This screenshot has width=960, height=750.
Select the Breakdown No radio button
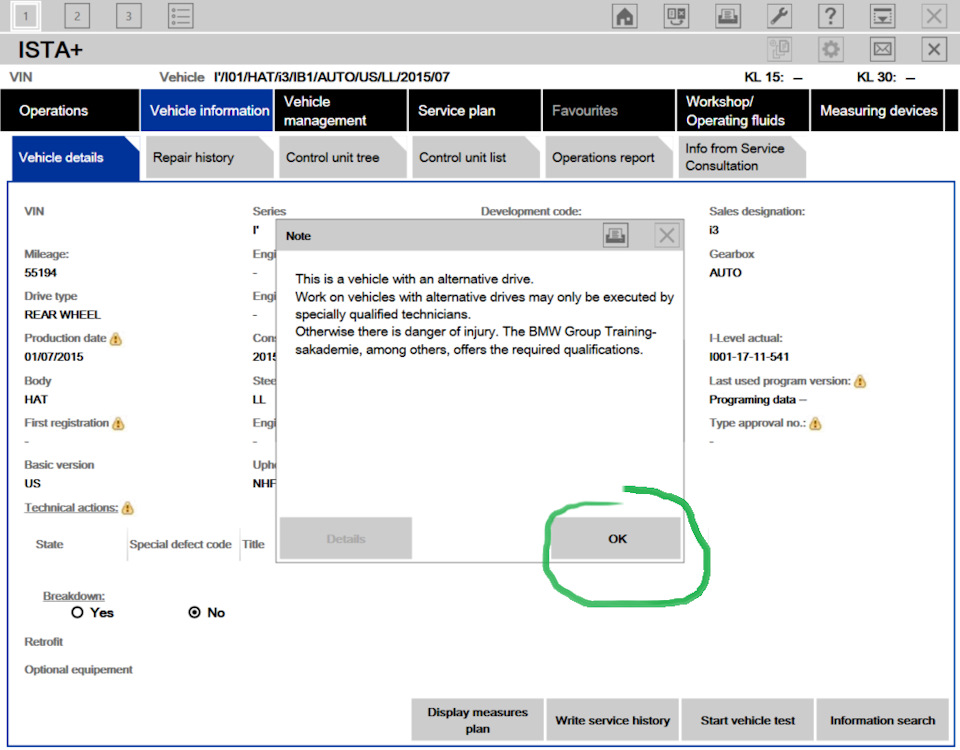tap(194, 612)
